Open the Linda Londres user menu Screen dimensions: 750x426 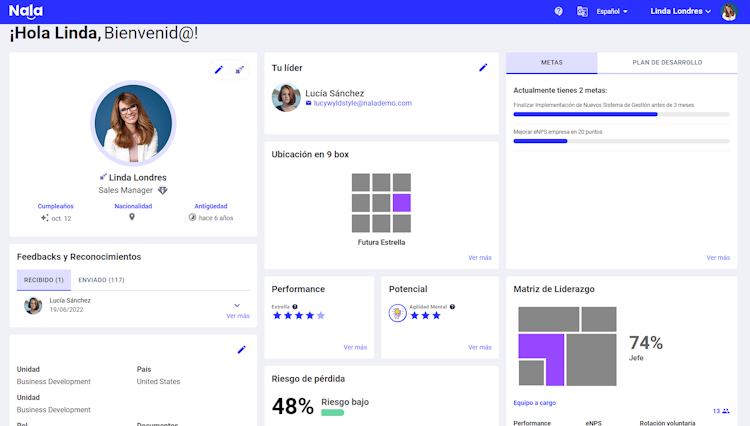[680, 11]
